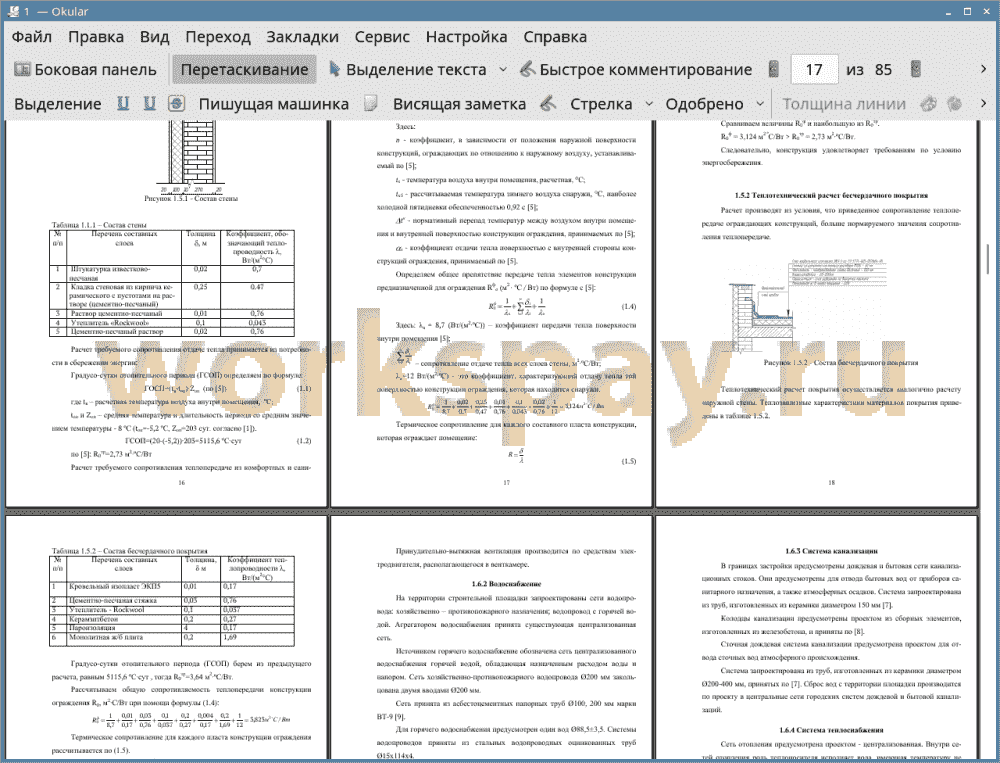This screenshot has width=1000, height=763.
Task: Select the Одобрено stamp tool
Action: 704,104
